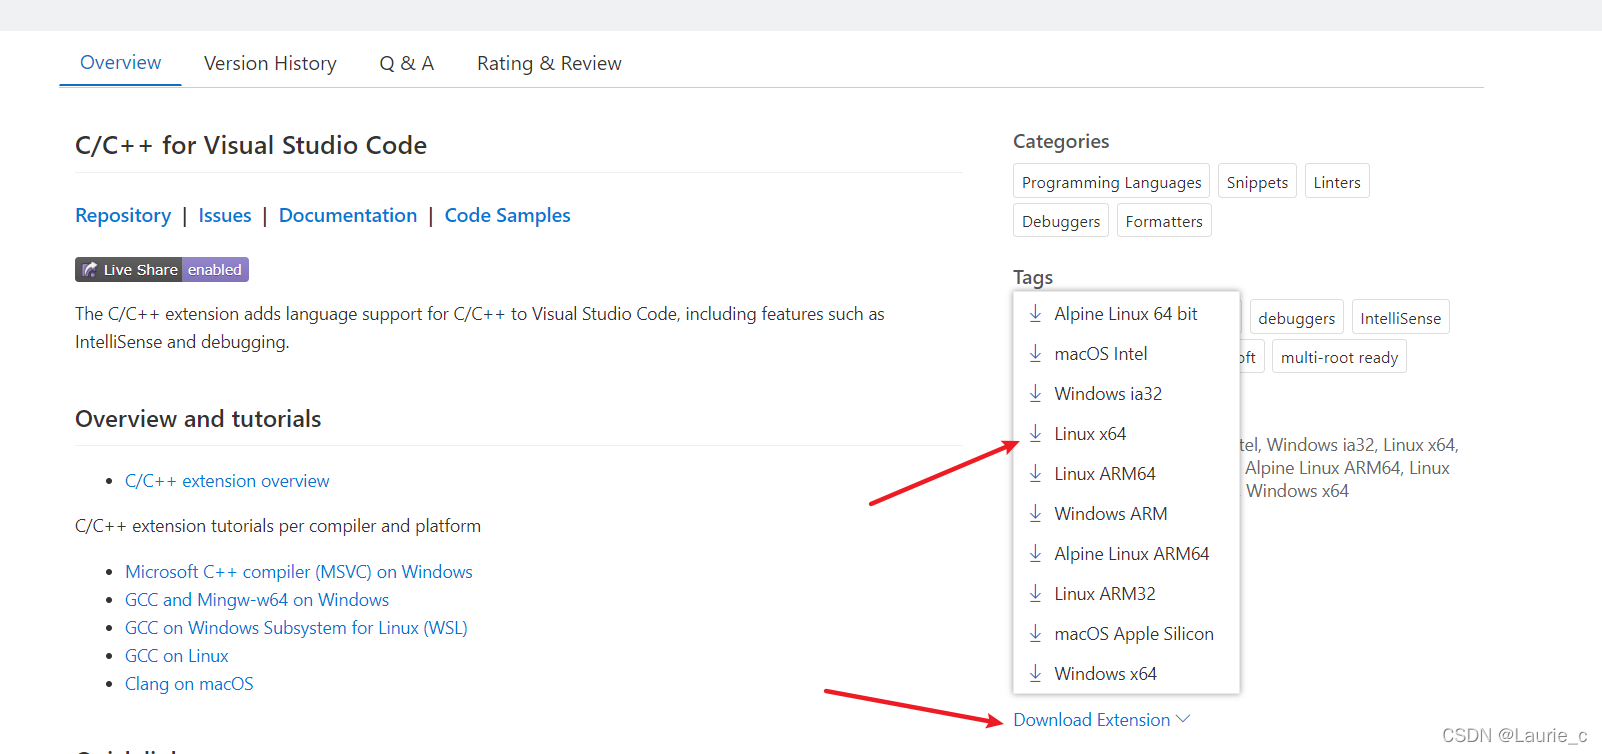Image resolution: width=1602 pixels, height=754 pixels.
Task: Click the Overview and tutorials heading
Action: pyautogui.click(x=198, y=419)
